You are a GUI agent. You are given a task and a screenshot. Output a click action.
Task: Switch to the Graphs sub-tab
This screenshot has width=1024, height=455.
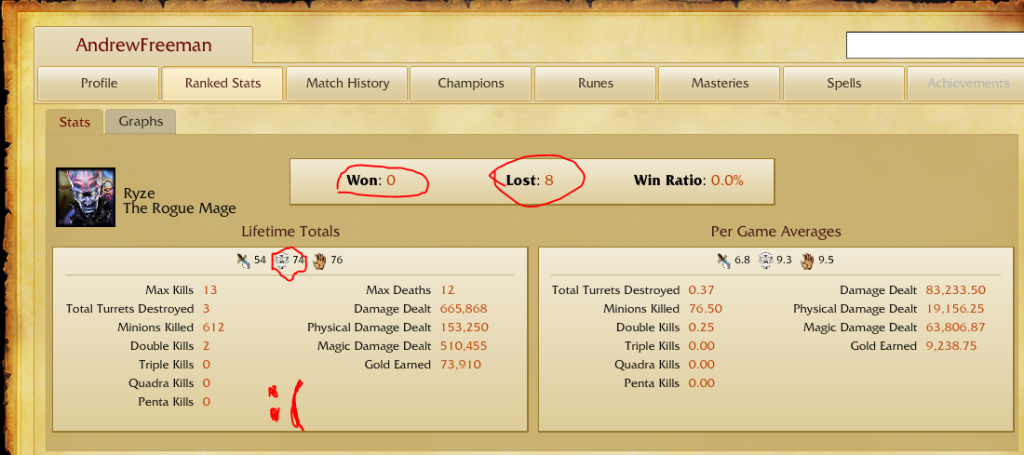point(140,121)
